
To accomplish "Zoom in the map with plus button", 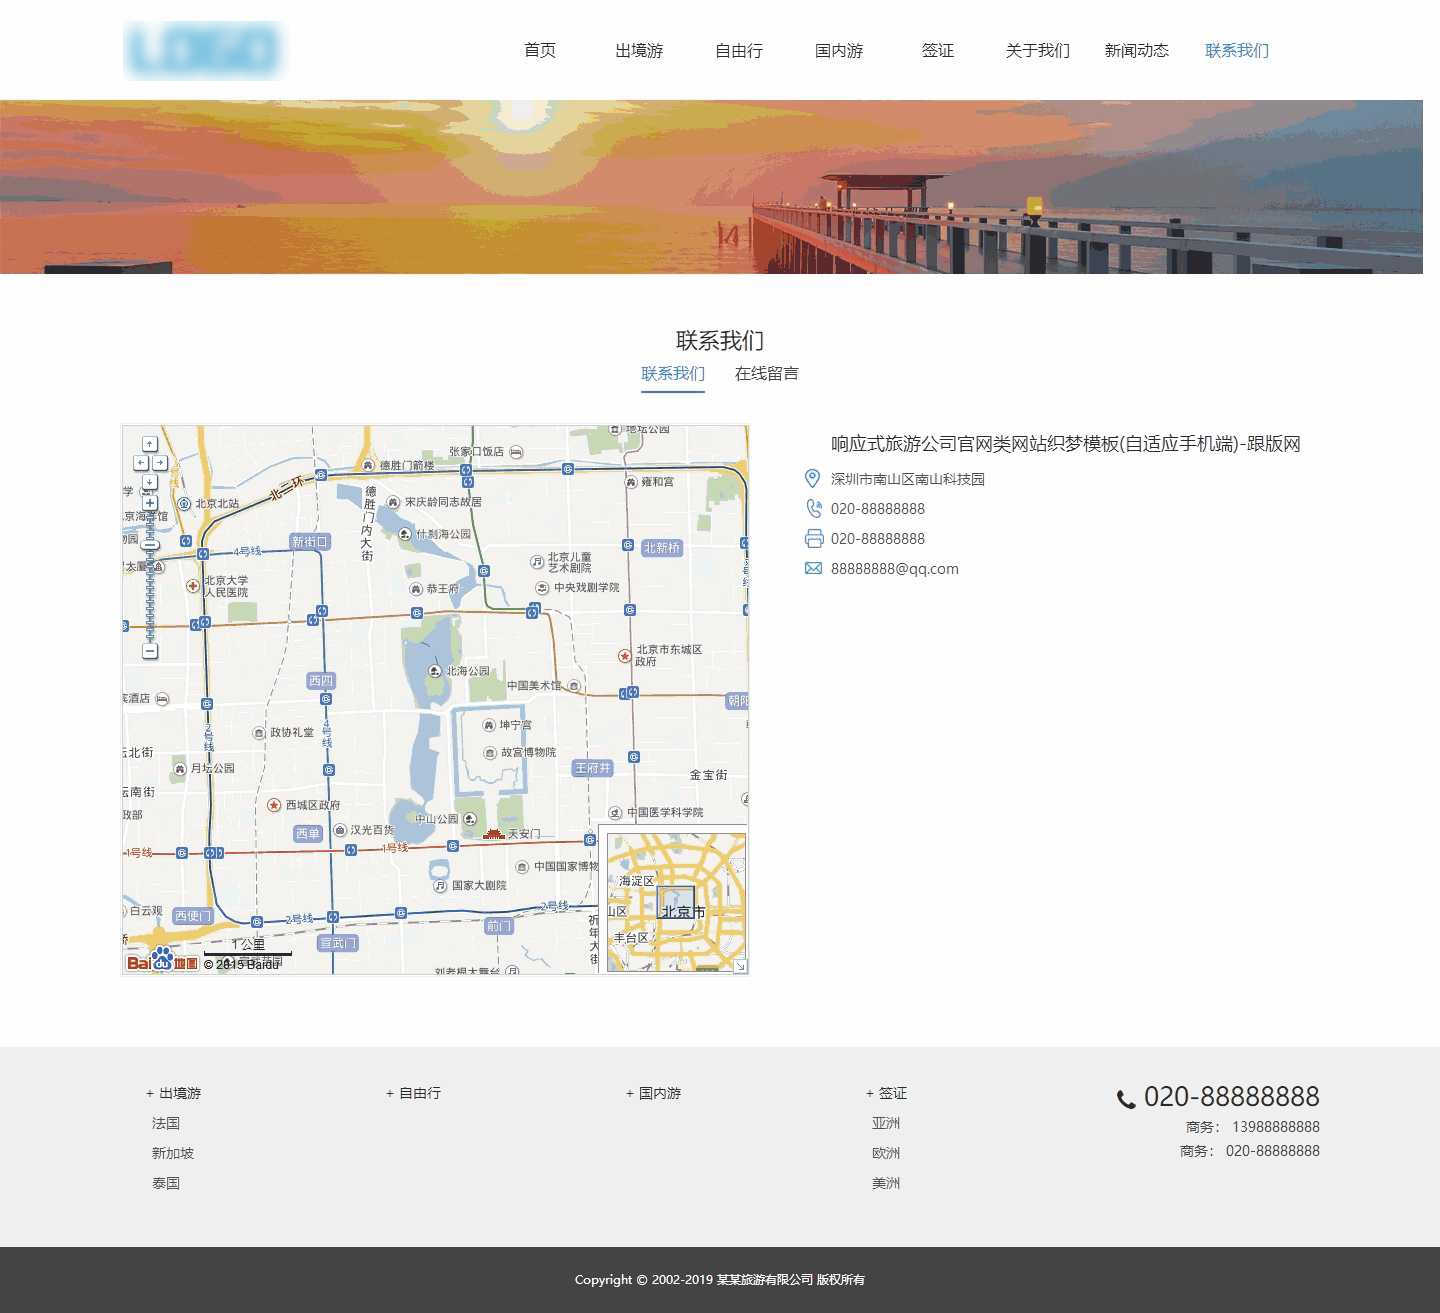I will pos(150,503).
